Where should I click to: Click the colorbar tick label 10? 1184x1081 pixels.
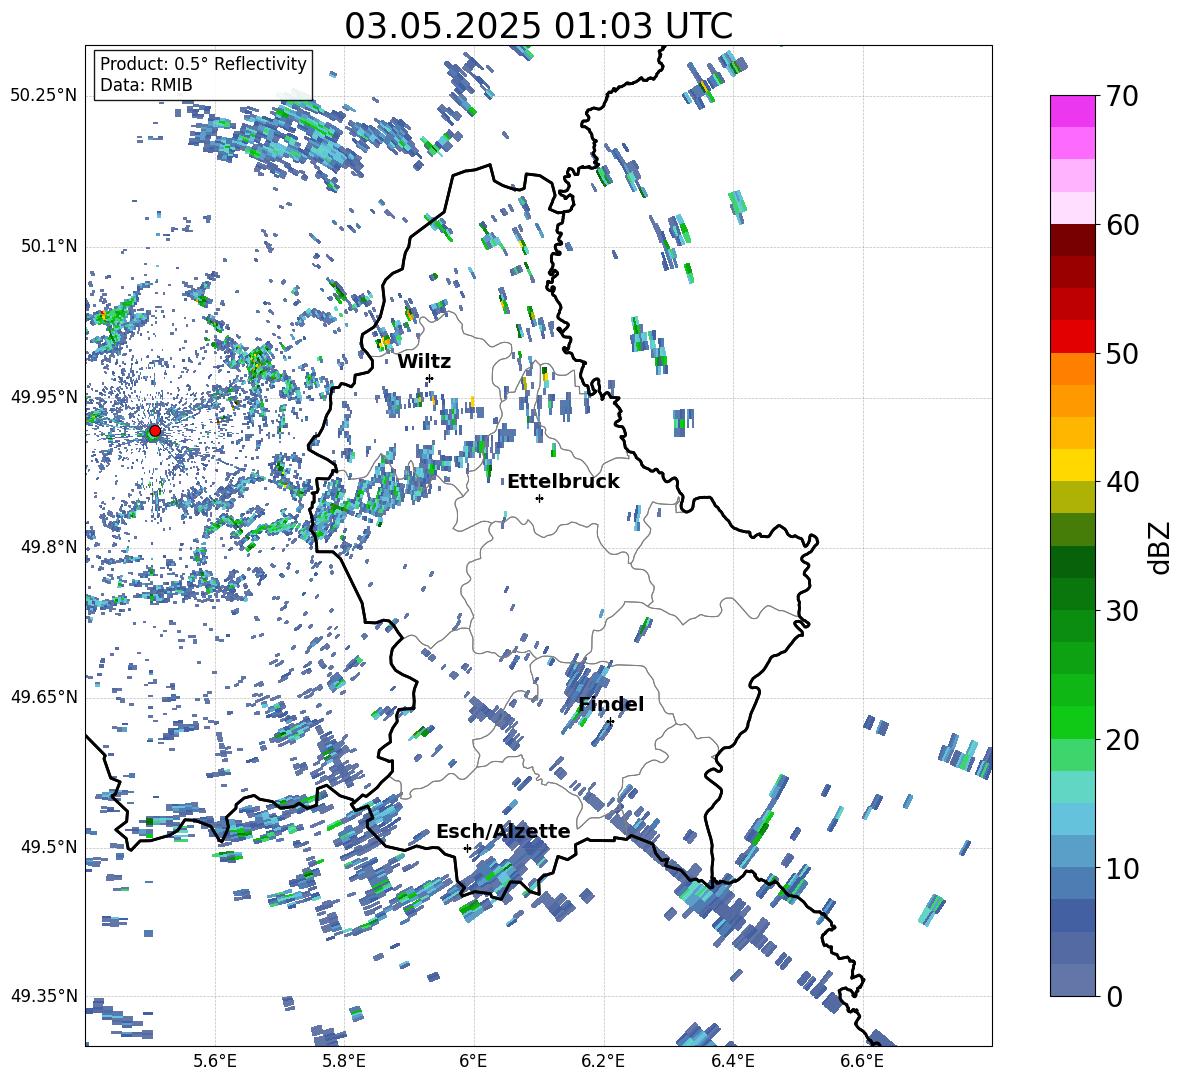(x=1122, y=868)
